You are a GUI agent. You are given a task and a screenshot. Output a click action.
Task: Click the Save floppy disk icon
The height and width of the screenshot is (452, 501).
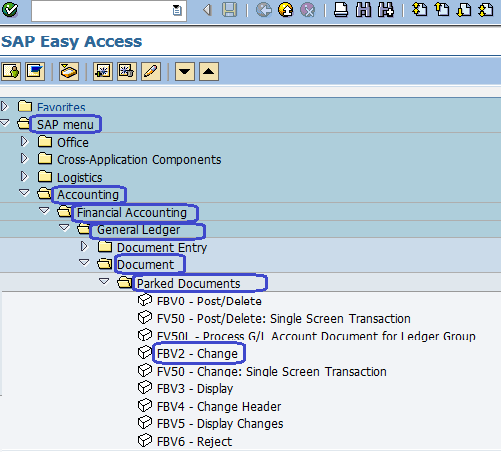point(230,10)
